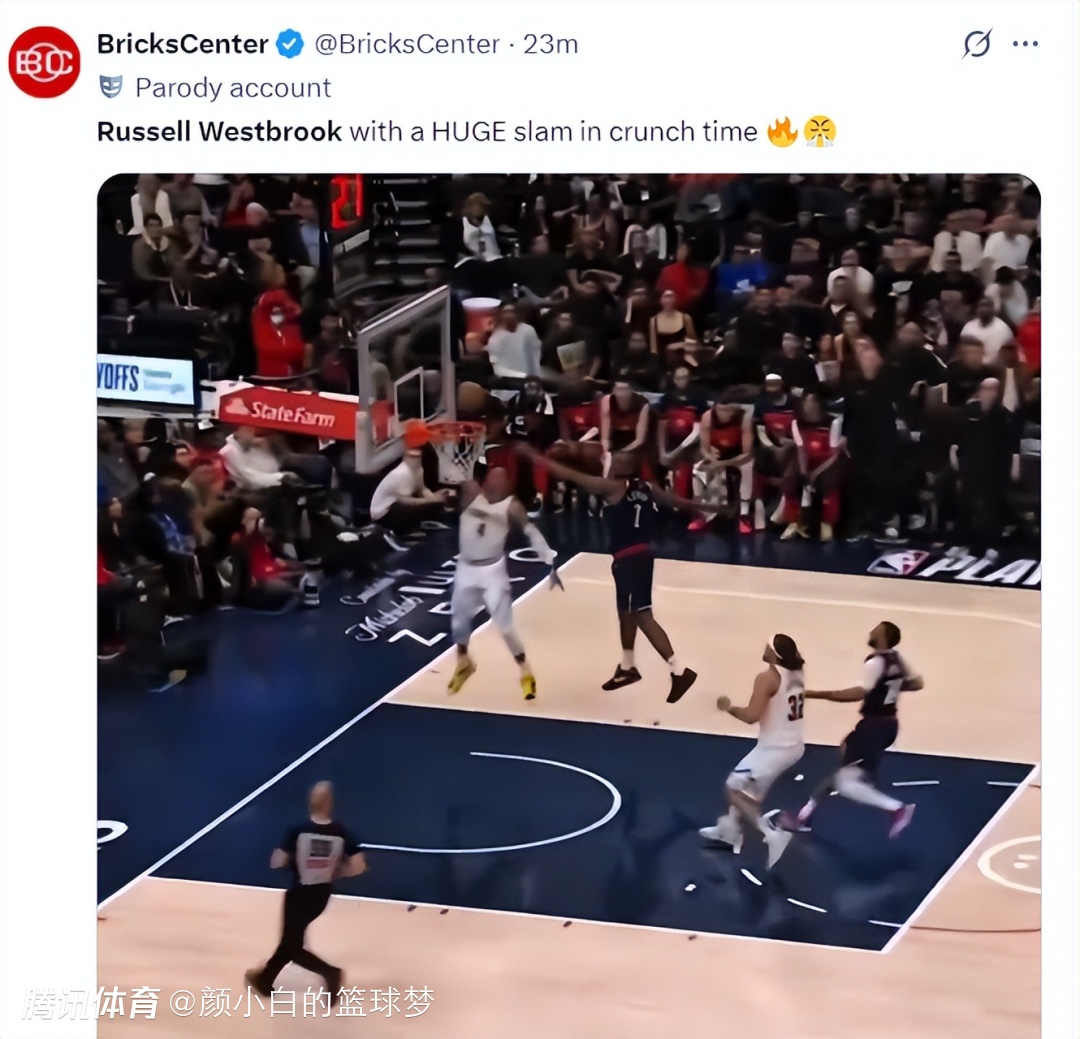Image resolution: width=1080 pixels, height=1039 pixels.
Task: Open the 23m post timestamp
Action: pyautogui.click(x=550, y=44)
